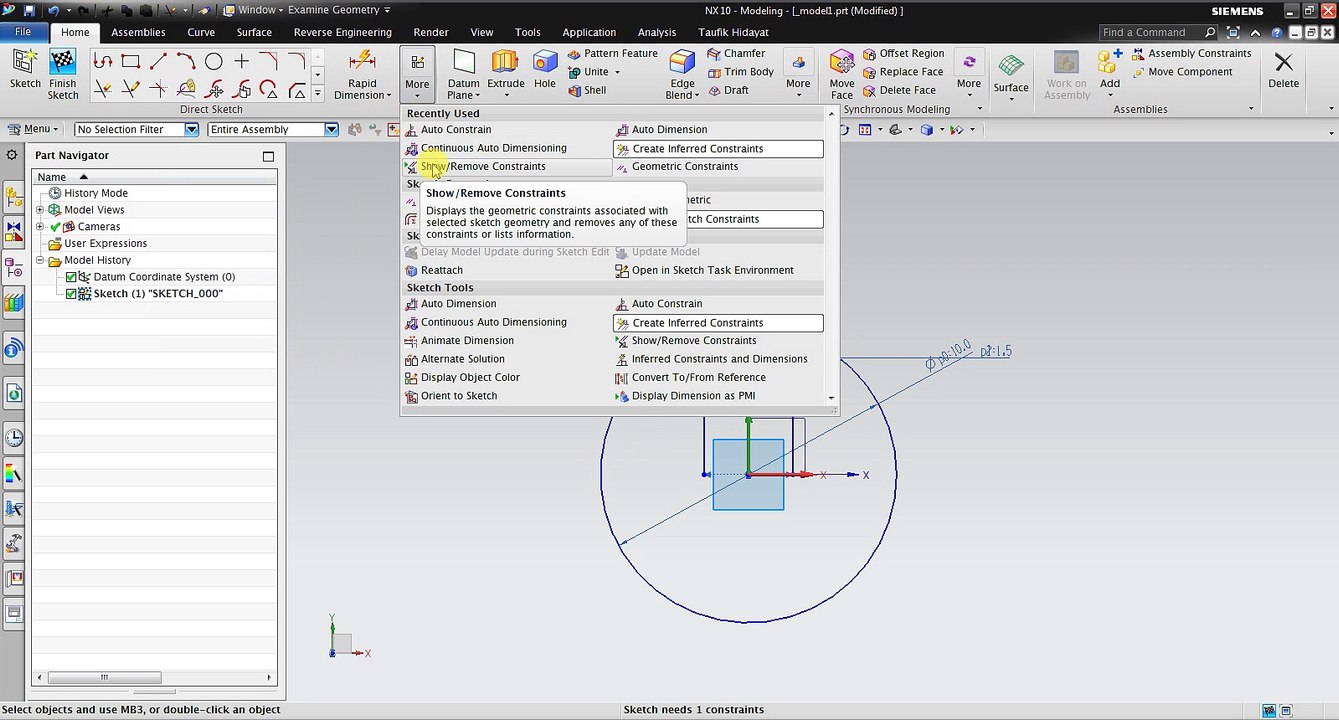Uncheck Datum Coordinate System (0) checkbox
1339x720 pixels.
71,277
